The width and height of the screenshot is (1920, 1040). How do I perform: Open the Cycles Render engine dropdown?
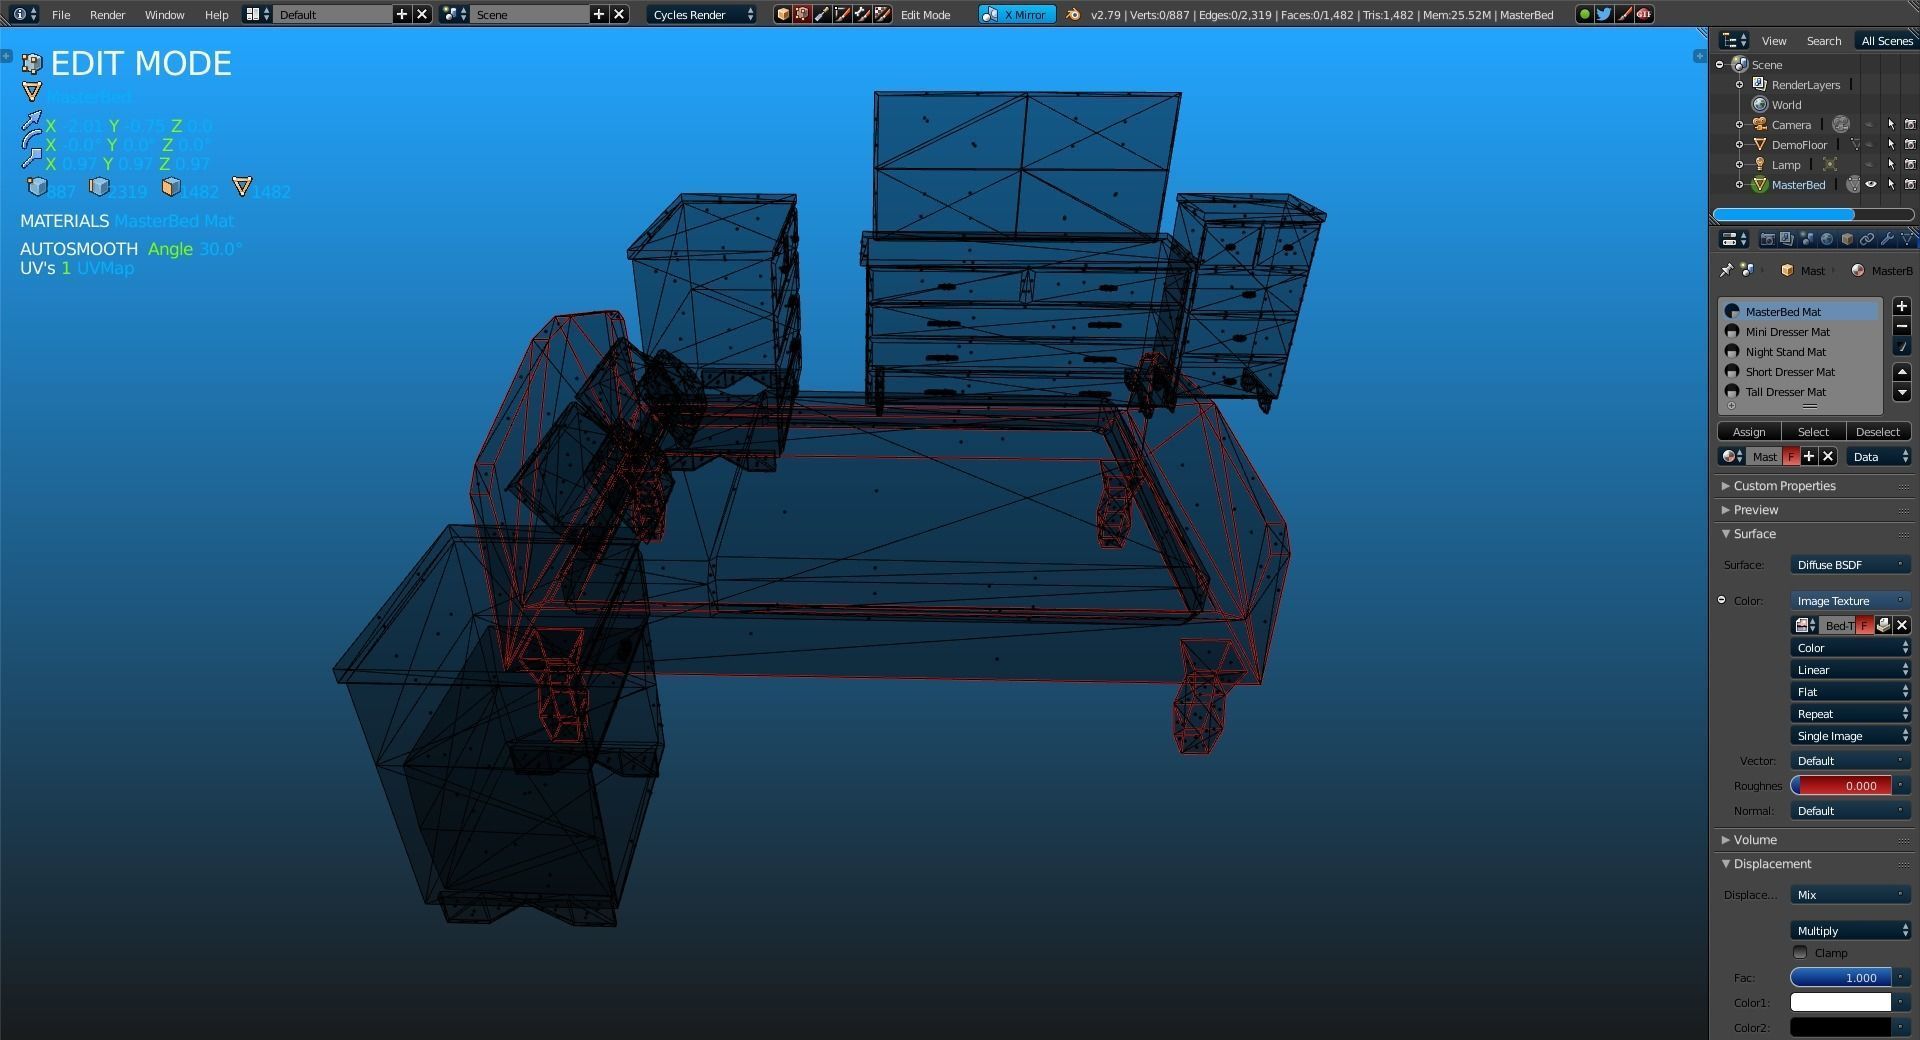click(702, 14)
